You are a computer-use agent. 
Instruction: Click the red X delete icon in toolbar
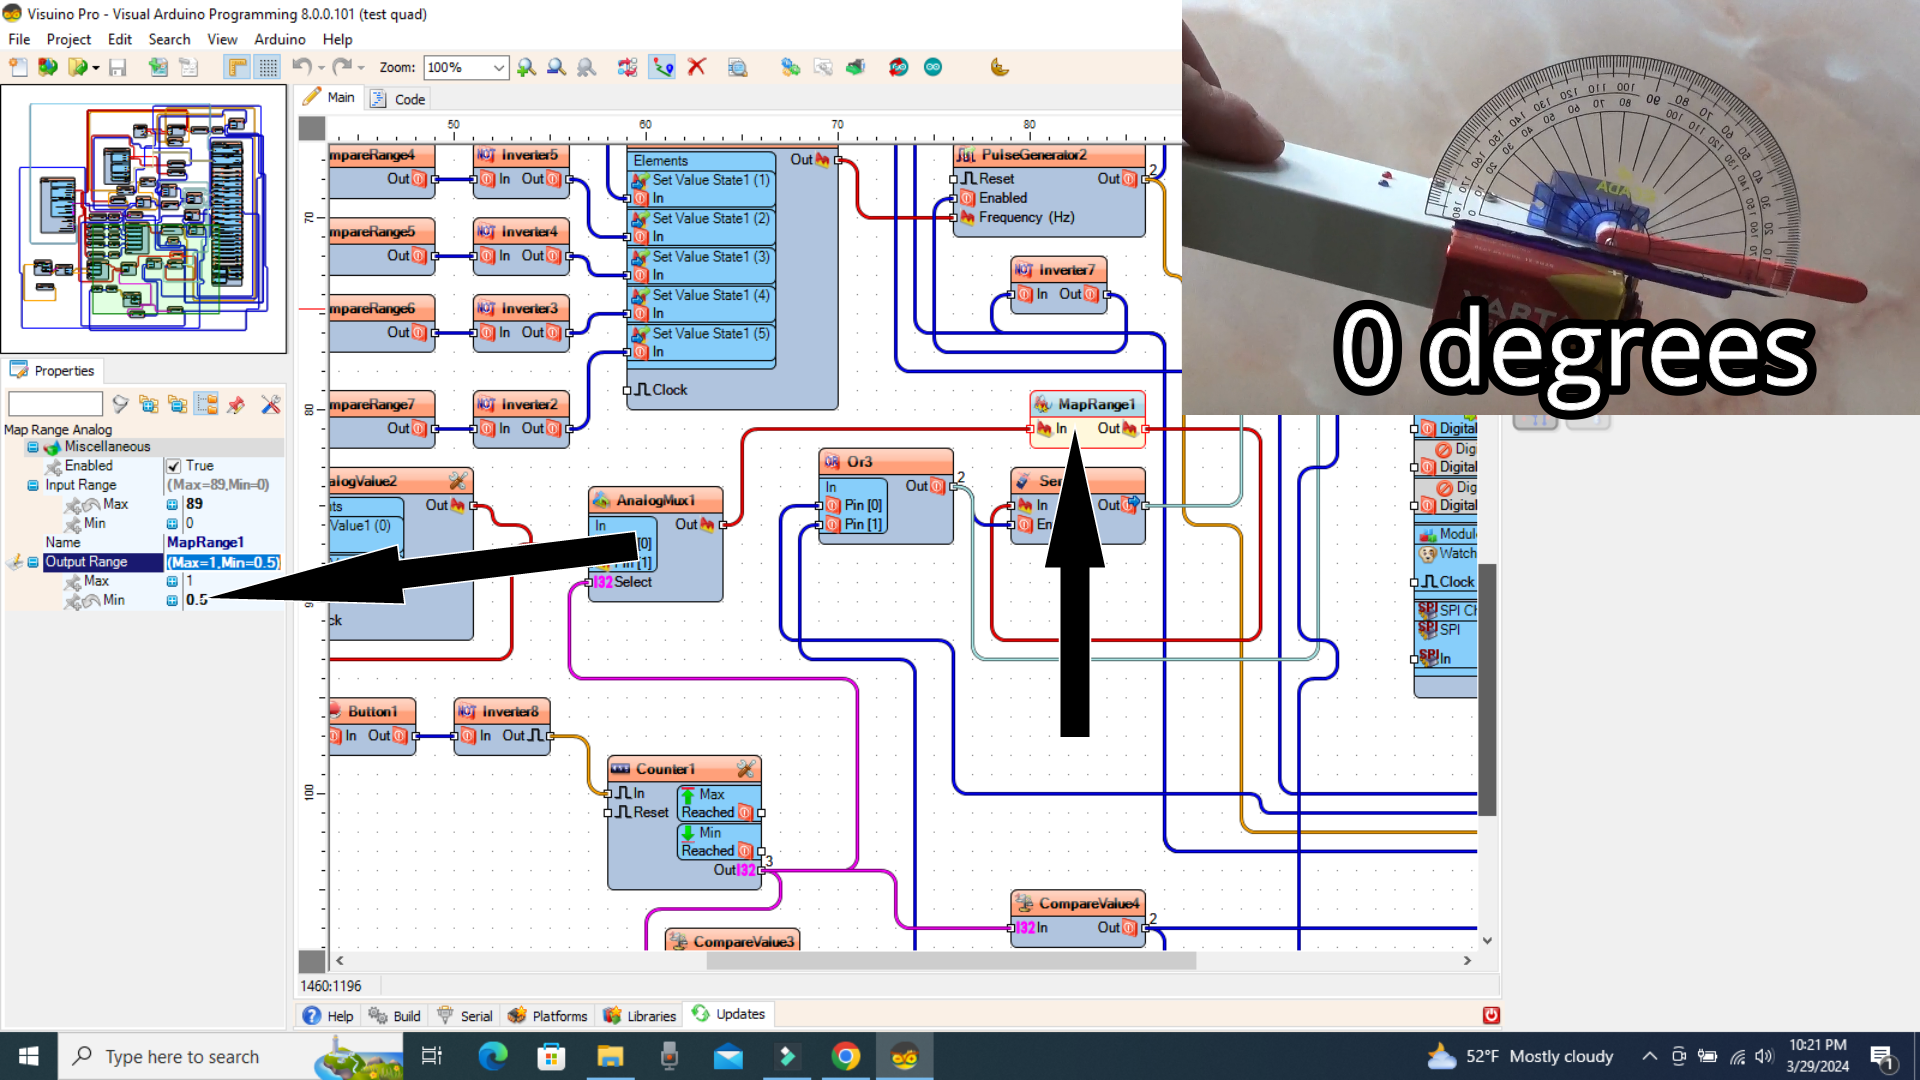click(697, 67)
